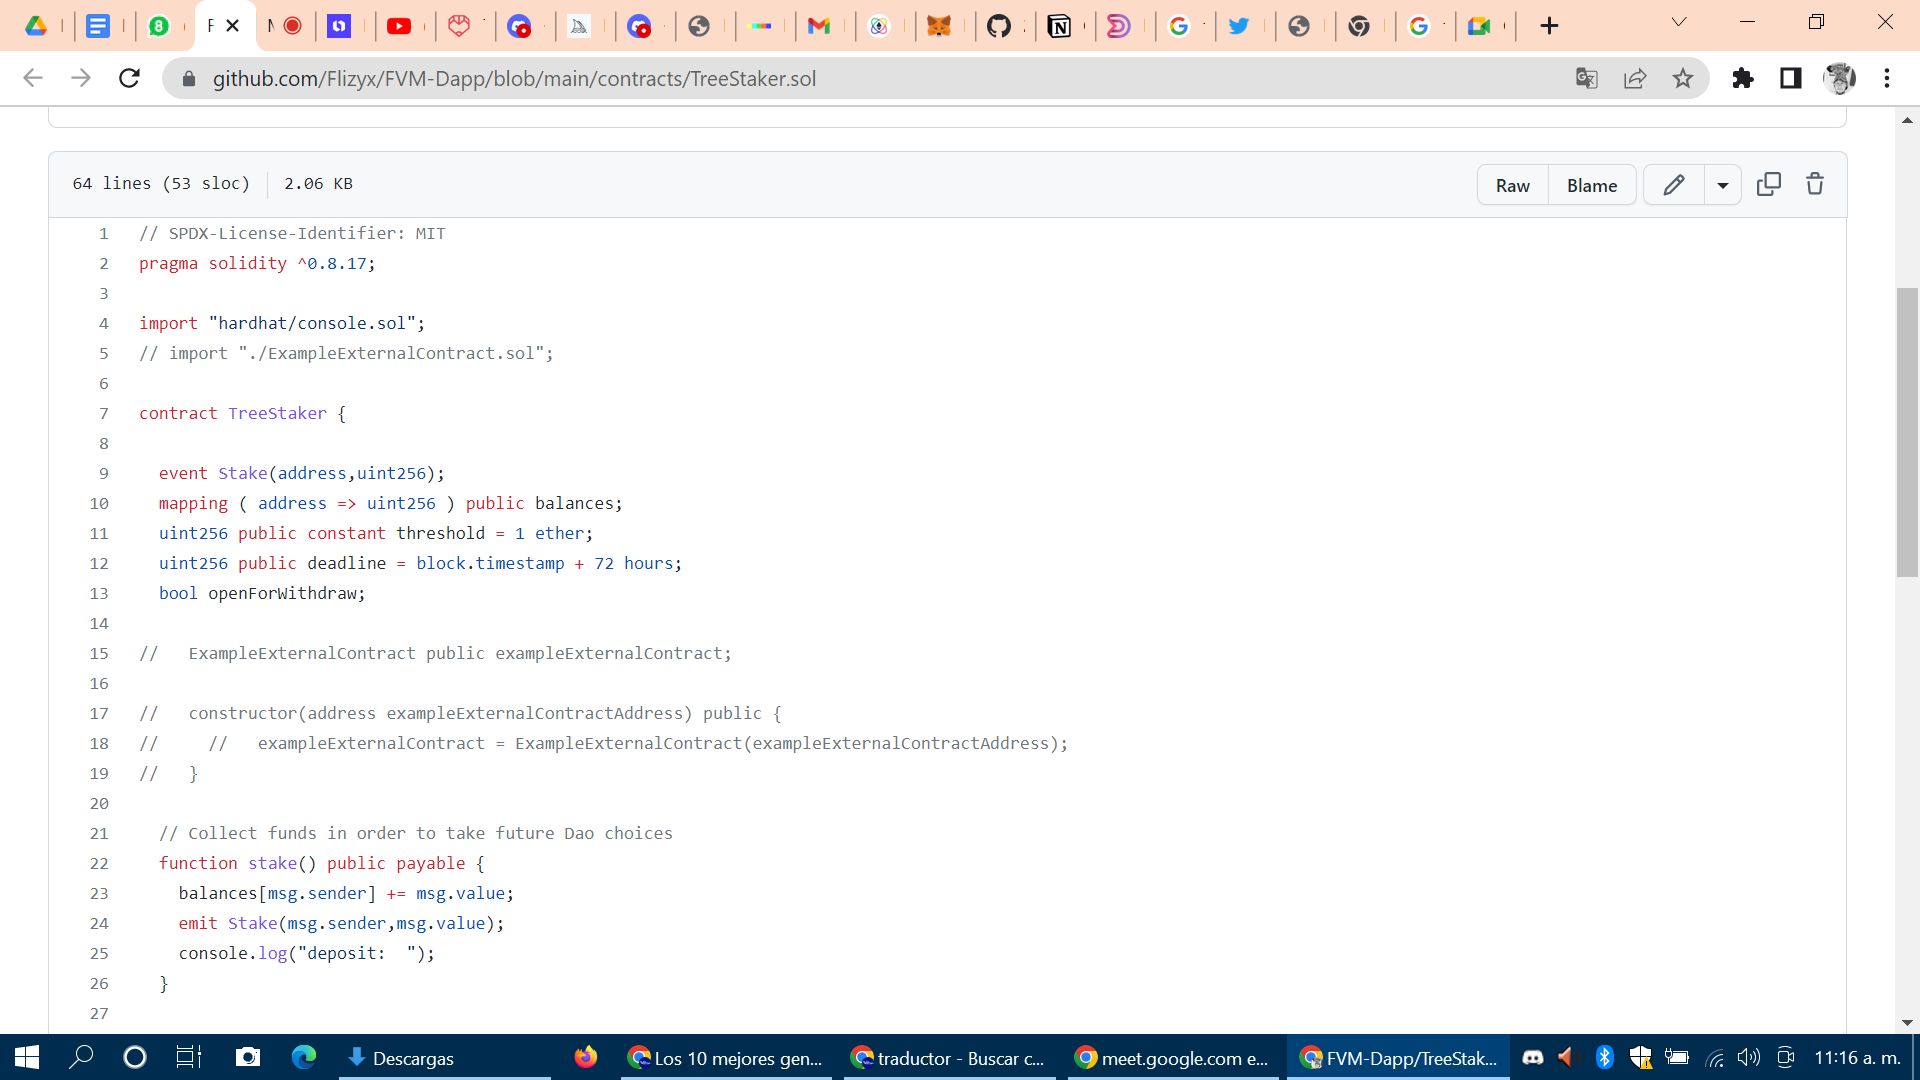This screenshot has height=1080, width=1920.
Task: Go forward to the next page
Action: pyautogui.click(x=81, y=78)
